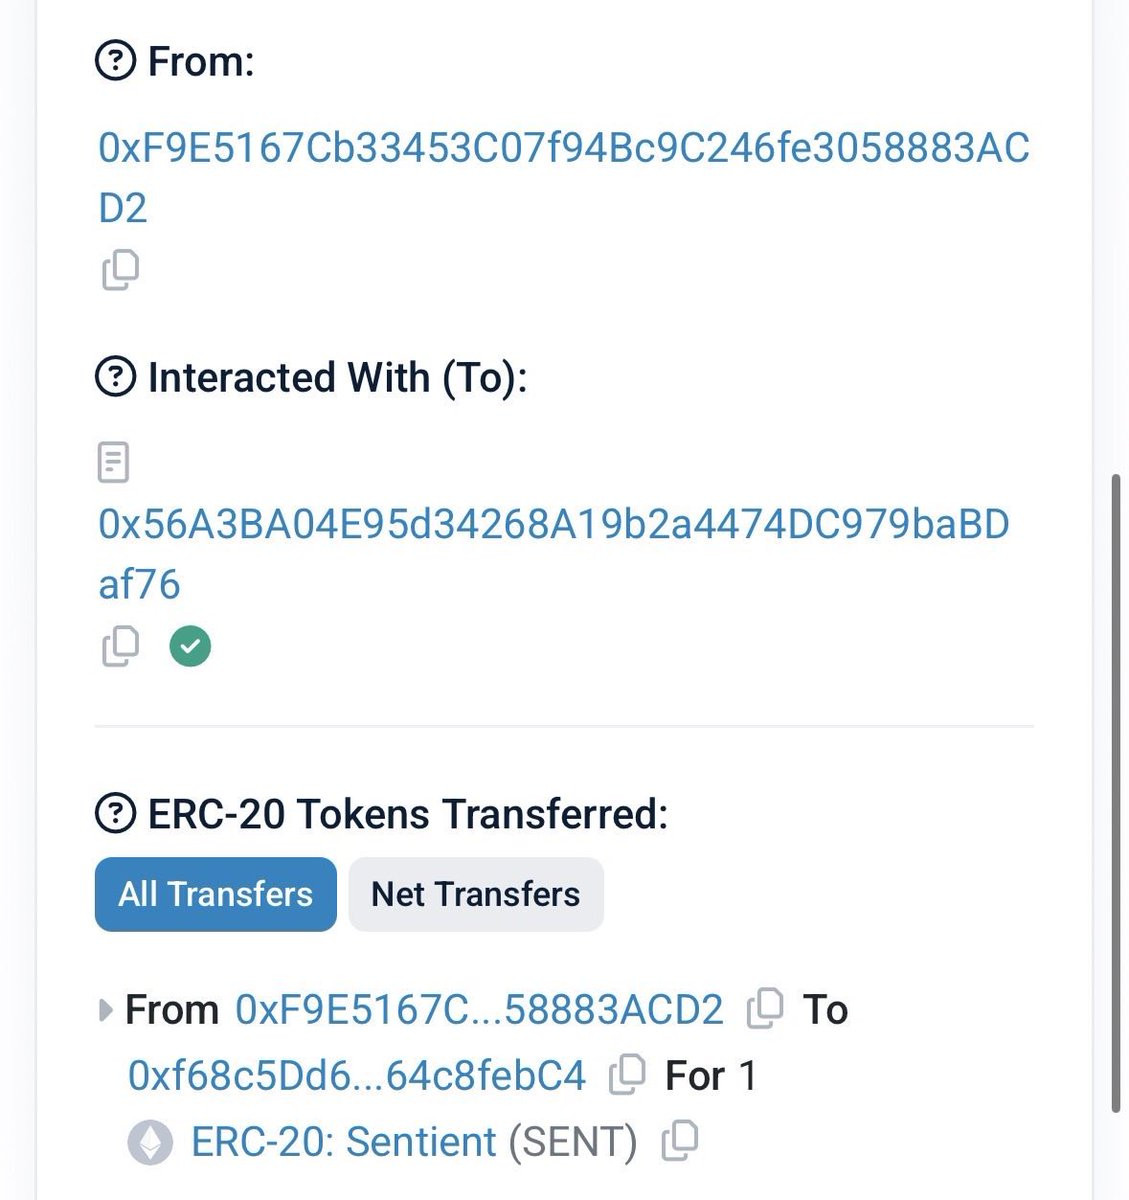Open help icon beside From label

115,62
